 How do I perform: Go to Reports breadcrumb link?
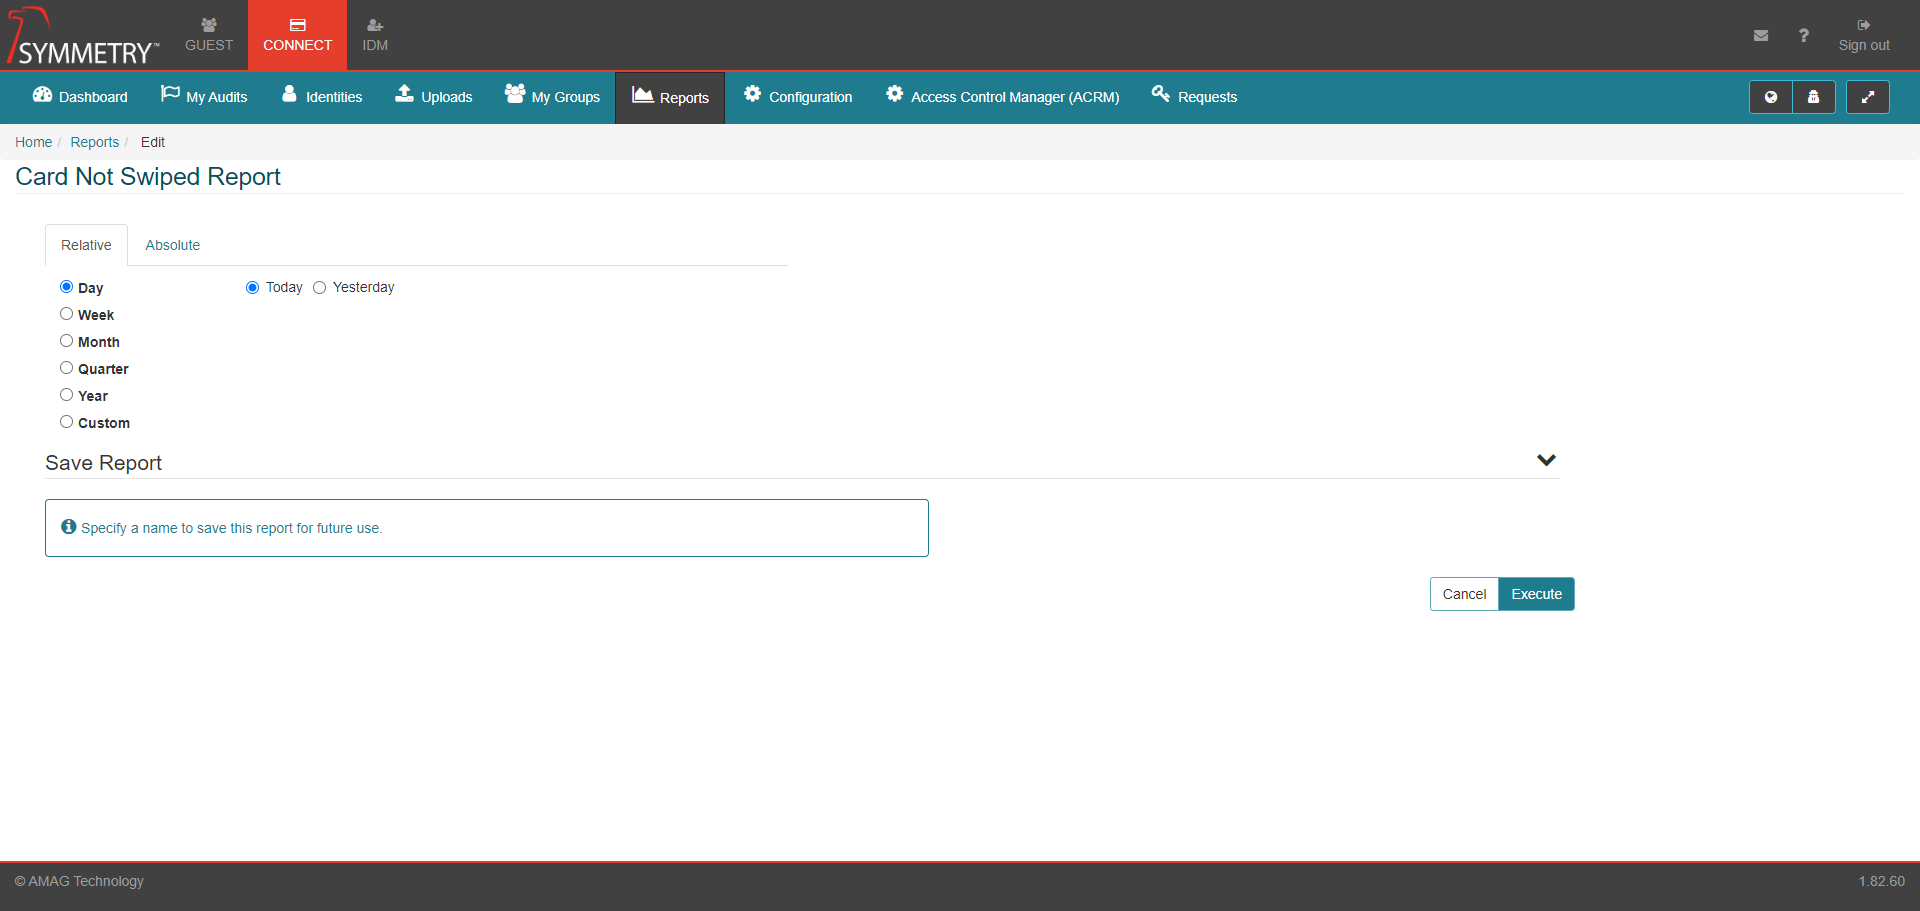tap(94, 142)
